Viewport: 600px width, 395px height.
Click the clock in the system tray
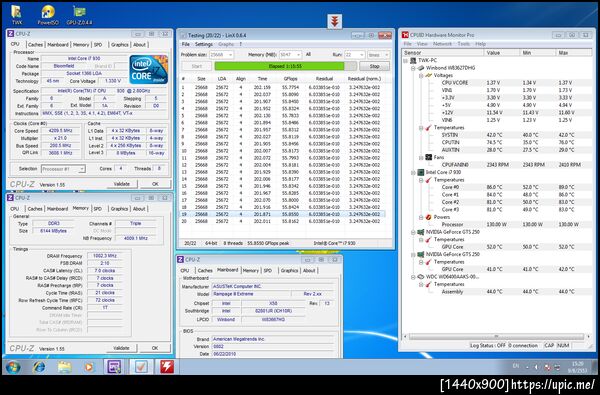tap(578, 367)
